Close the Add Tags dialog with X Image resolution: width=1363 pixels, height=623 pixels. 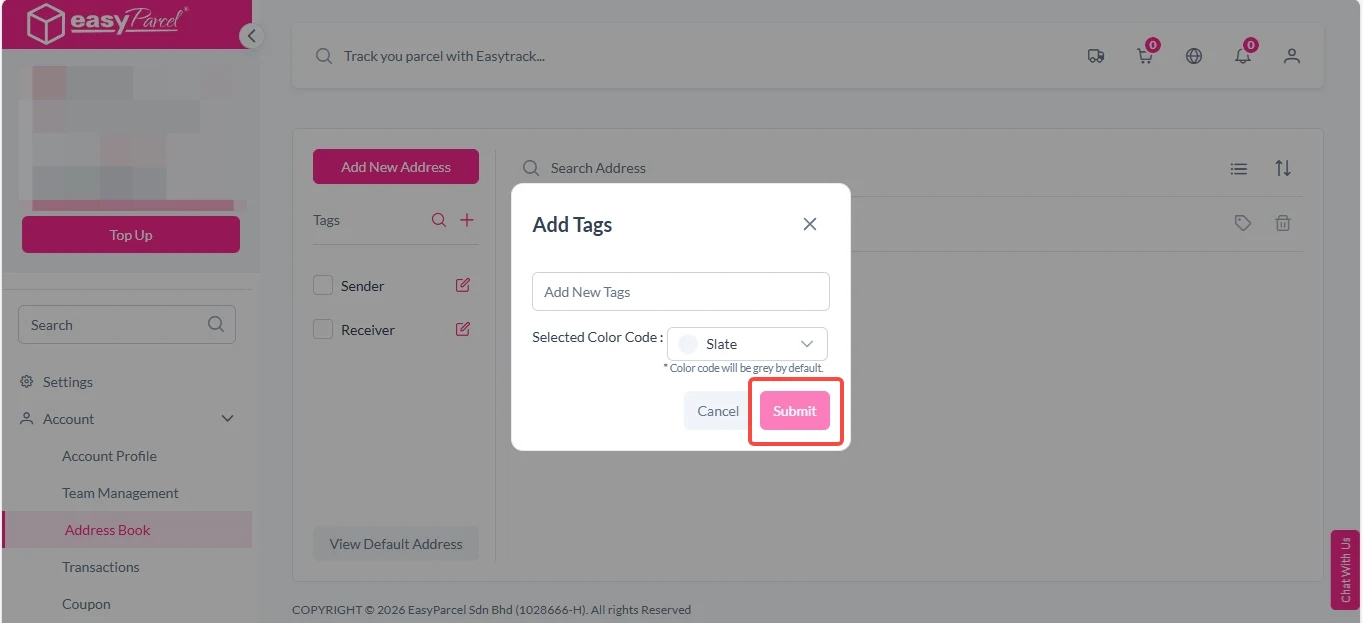[810, 224]
